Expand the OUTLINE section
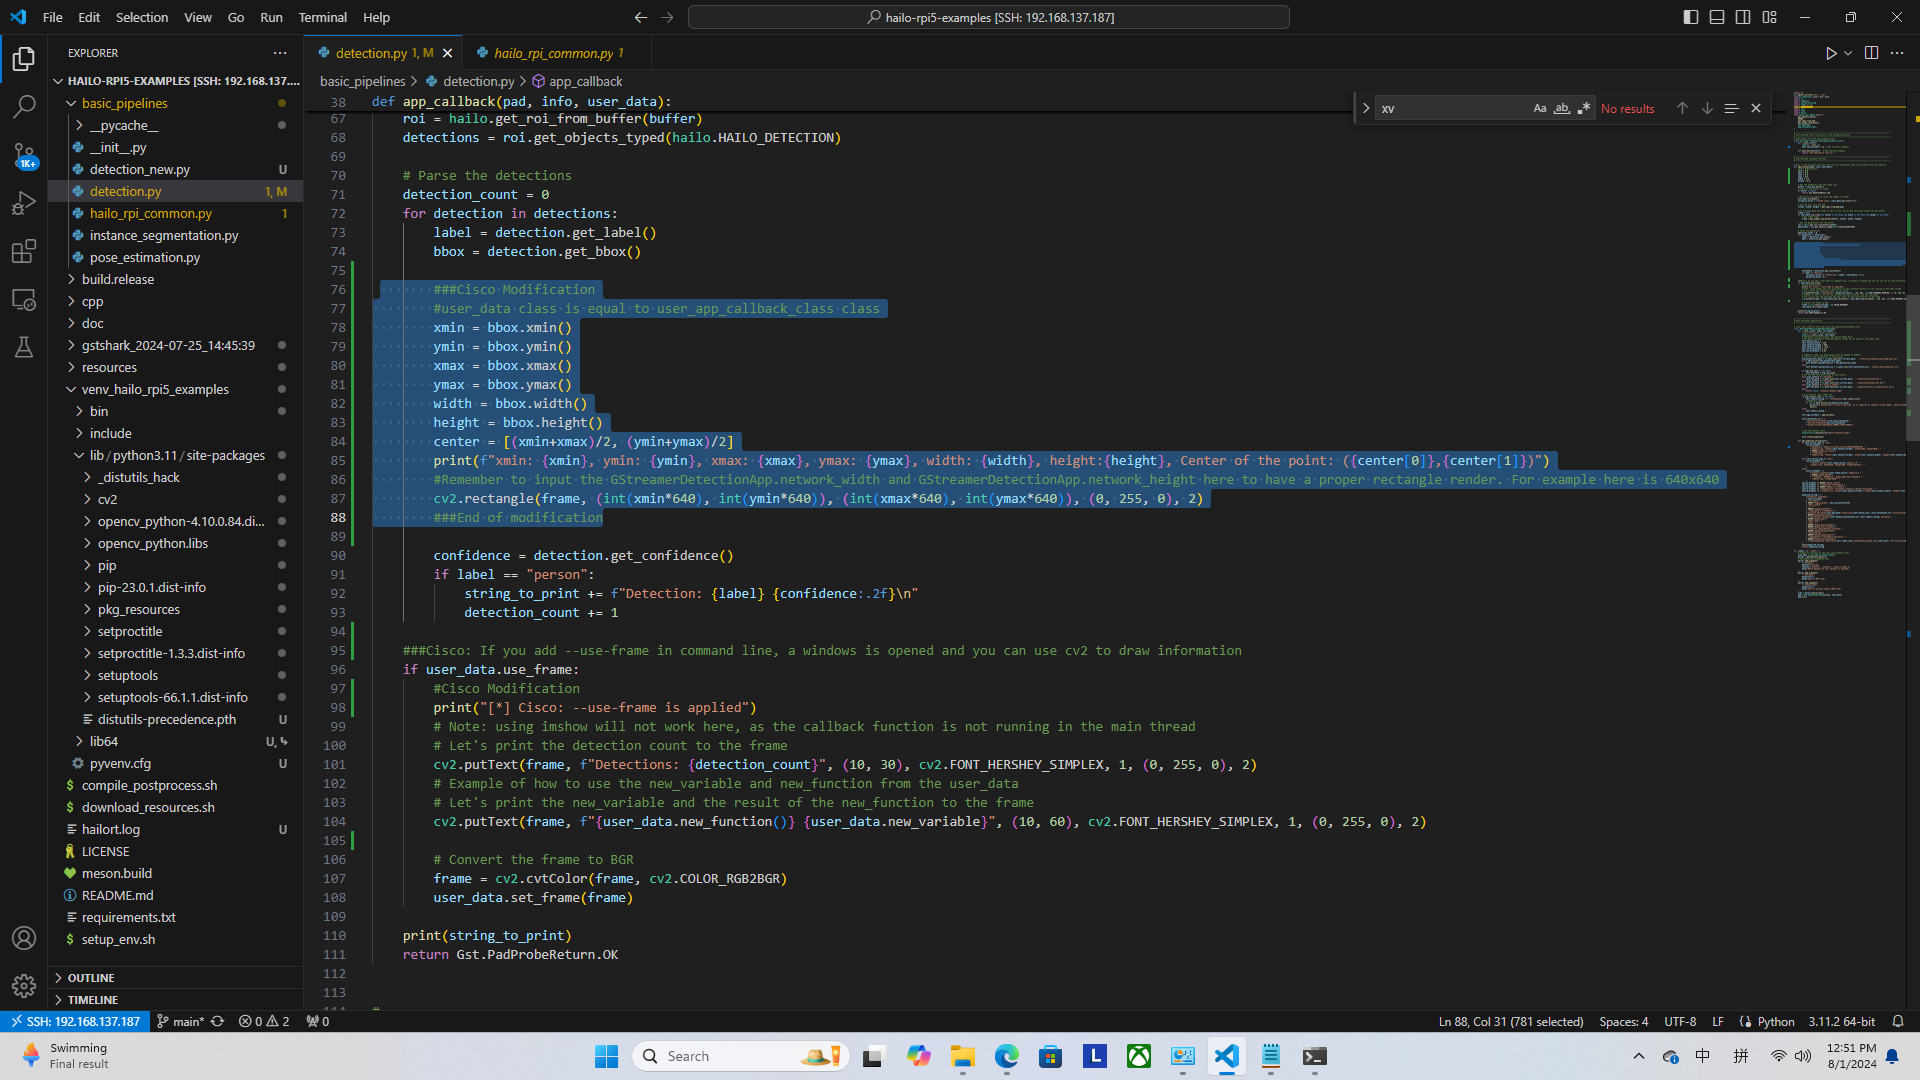 [x=91, y=978]
